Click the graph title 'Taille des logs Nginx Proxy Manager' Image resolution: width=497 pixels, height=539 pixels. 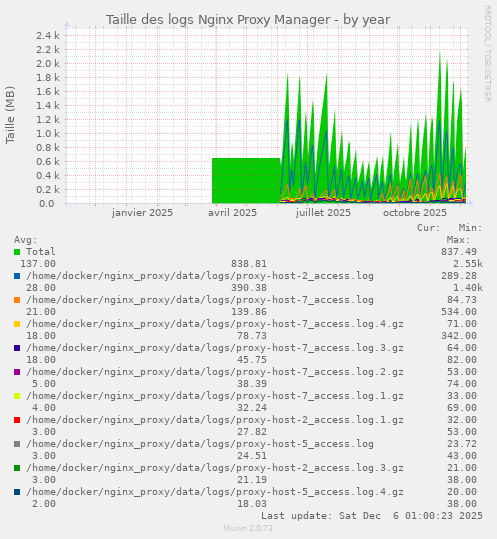[x=218, y=20]
